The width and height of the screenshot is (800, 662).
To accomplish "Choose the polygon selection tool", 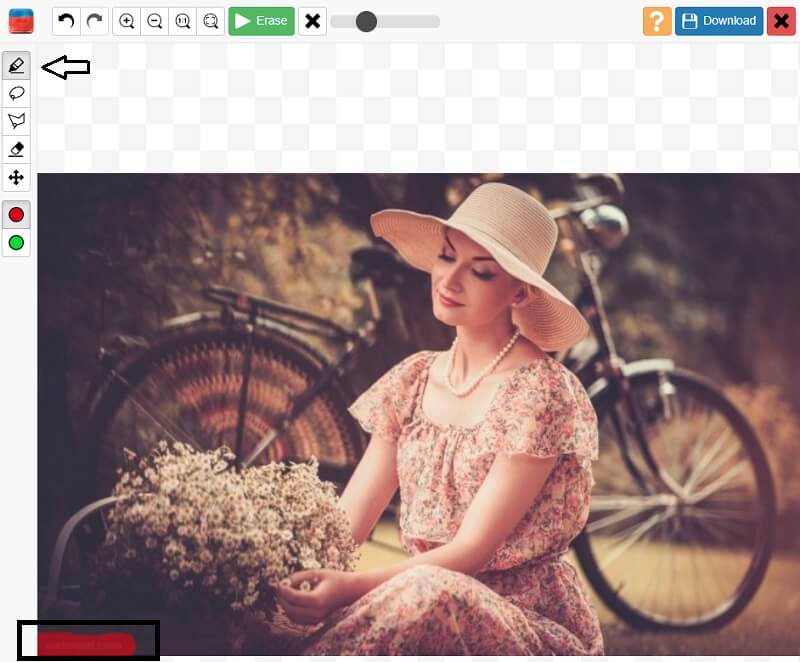I will tap(16, 121).
